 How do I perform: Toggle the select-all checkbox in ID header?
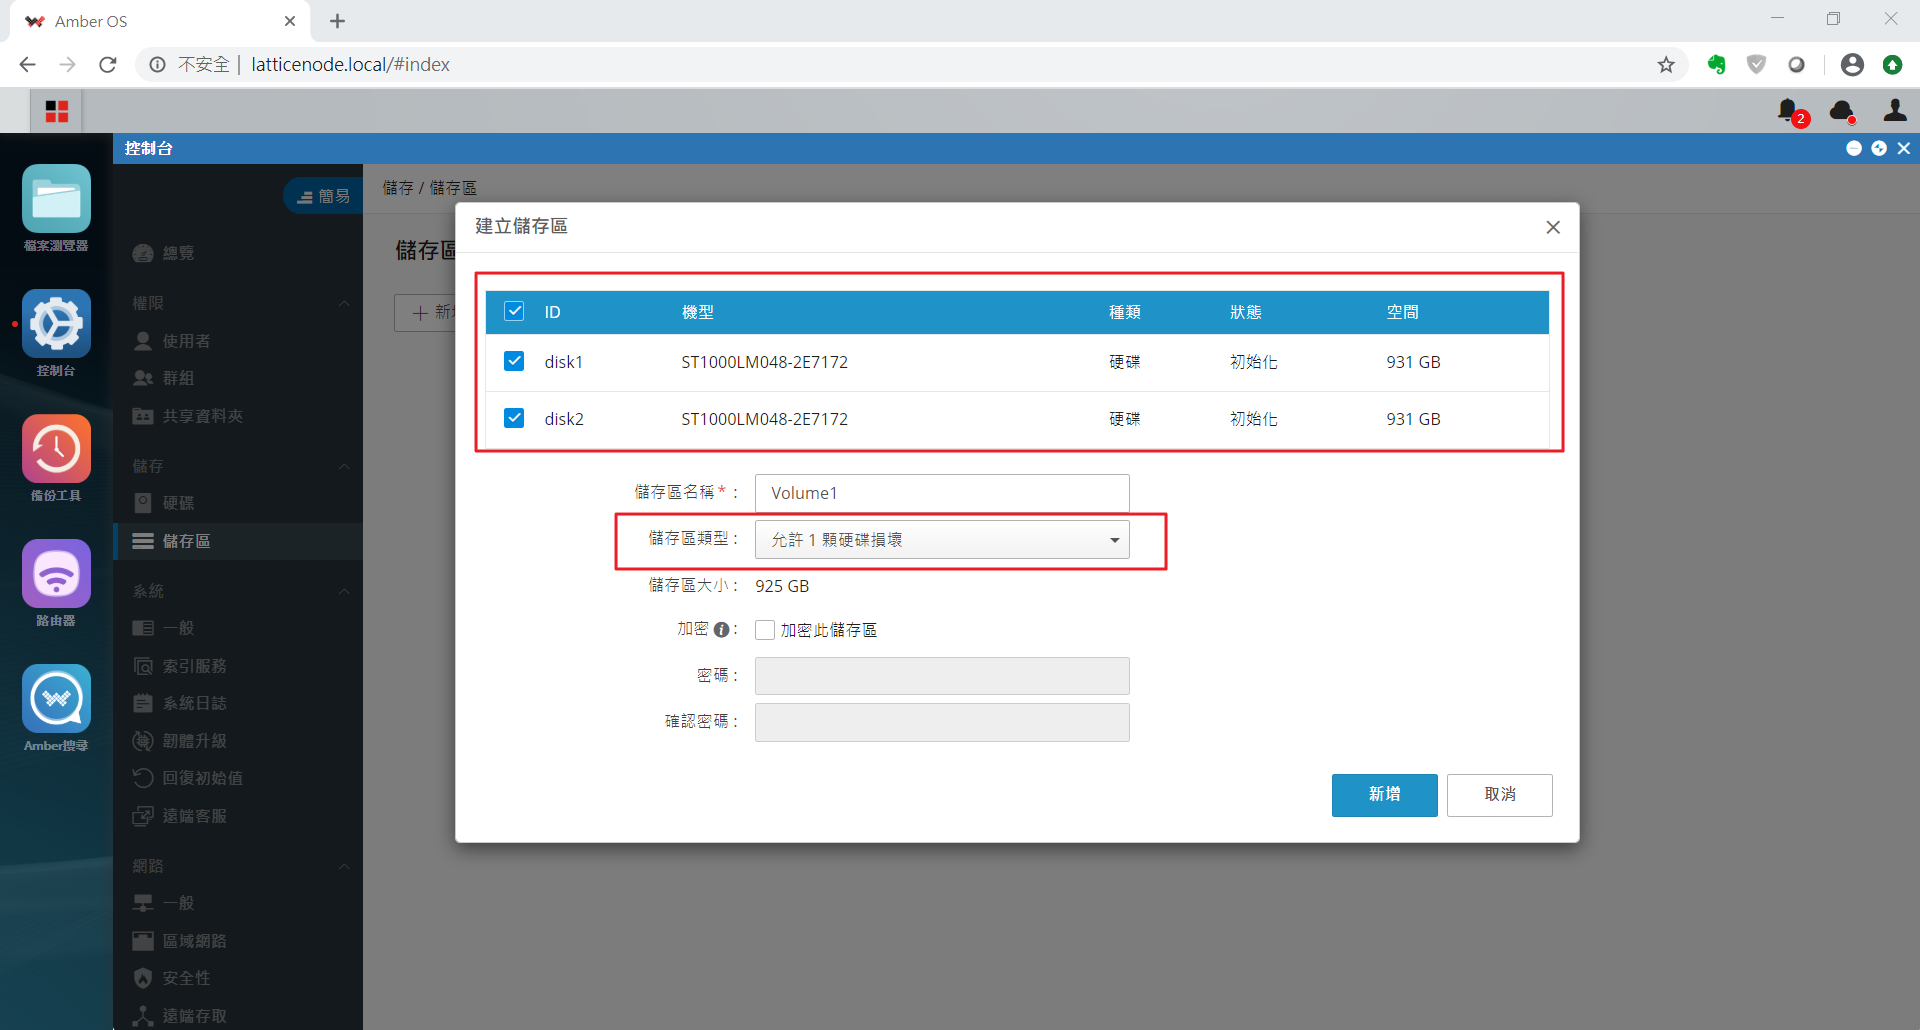coord(514,311)
